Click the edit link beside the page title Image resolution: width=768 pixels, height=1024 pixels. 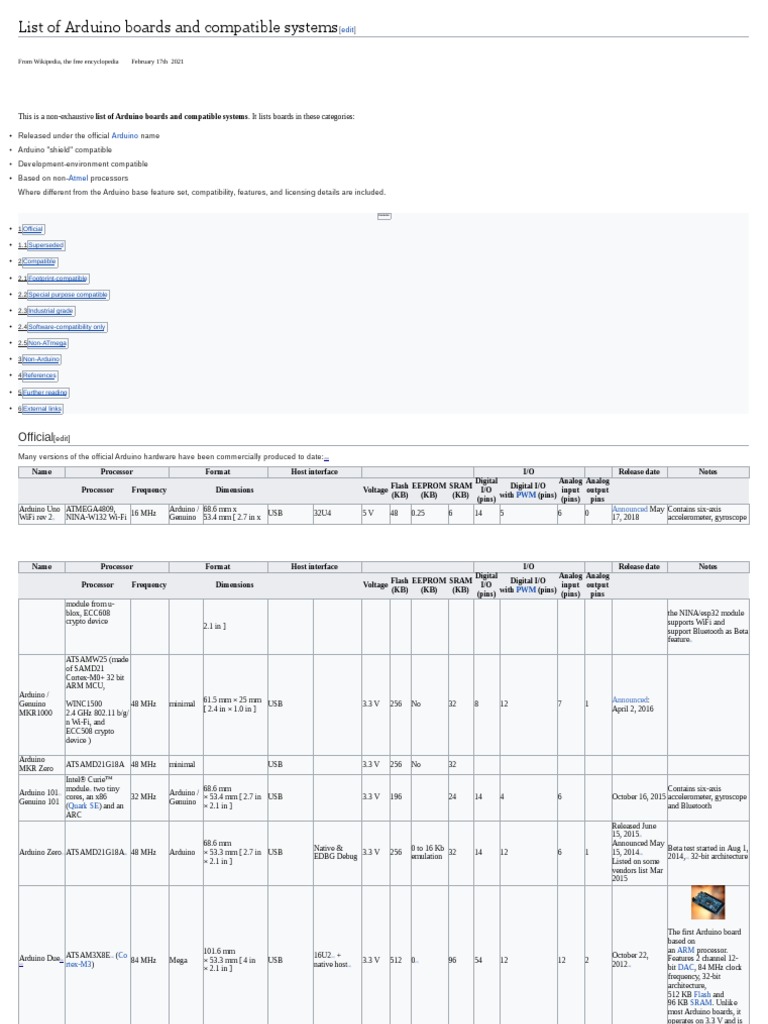[347, 29]
